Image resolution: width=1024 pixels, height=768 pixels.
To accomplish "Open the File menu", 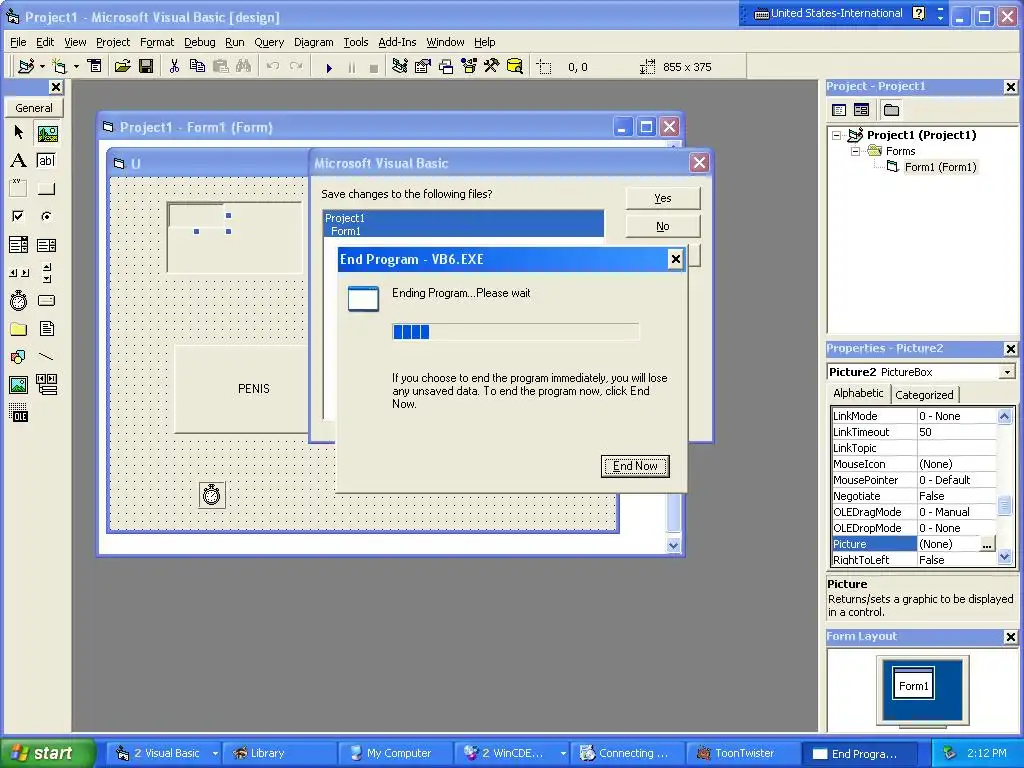I will tap(18, 42).
